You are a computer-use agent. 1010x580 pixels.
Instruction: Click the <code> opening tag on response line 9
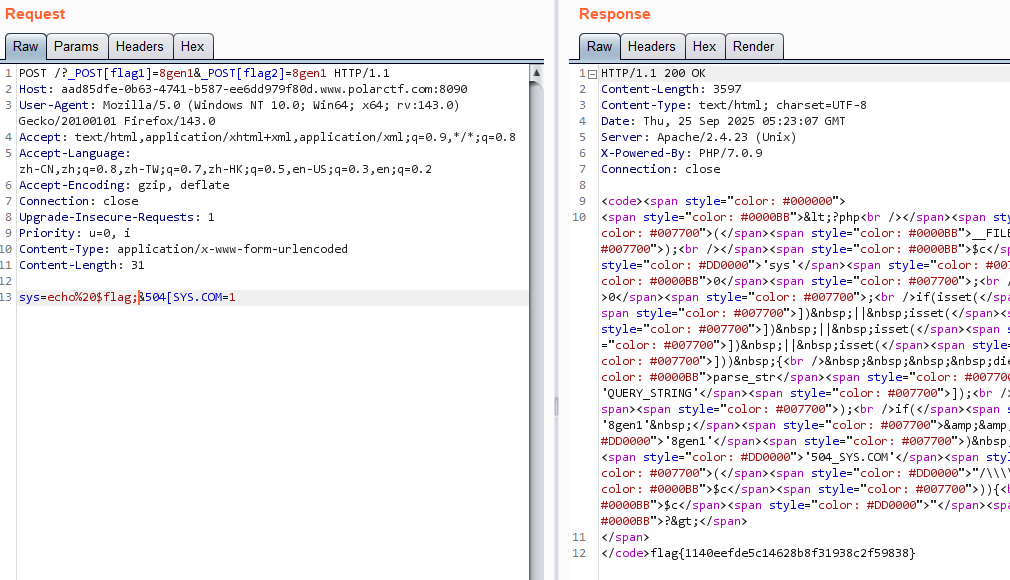click(622, 202)
